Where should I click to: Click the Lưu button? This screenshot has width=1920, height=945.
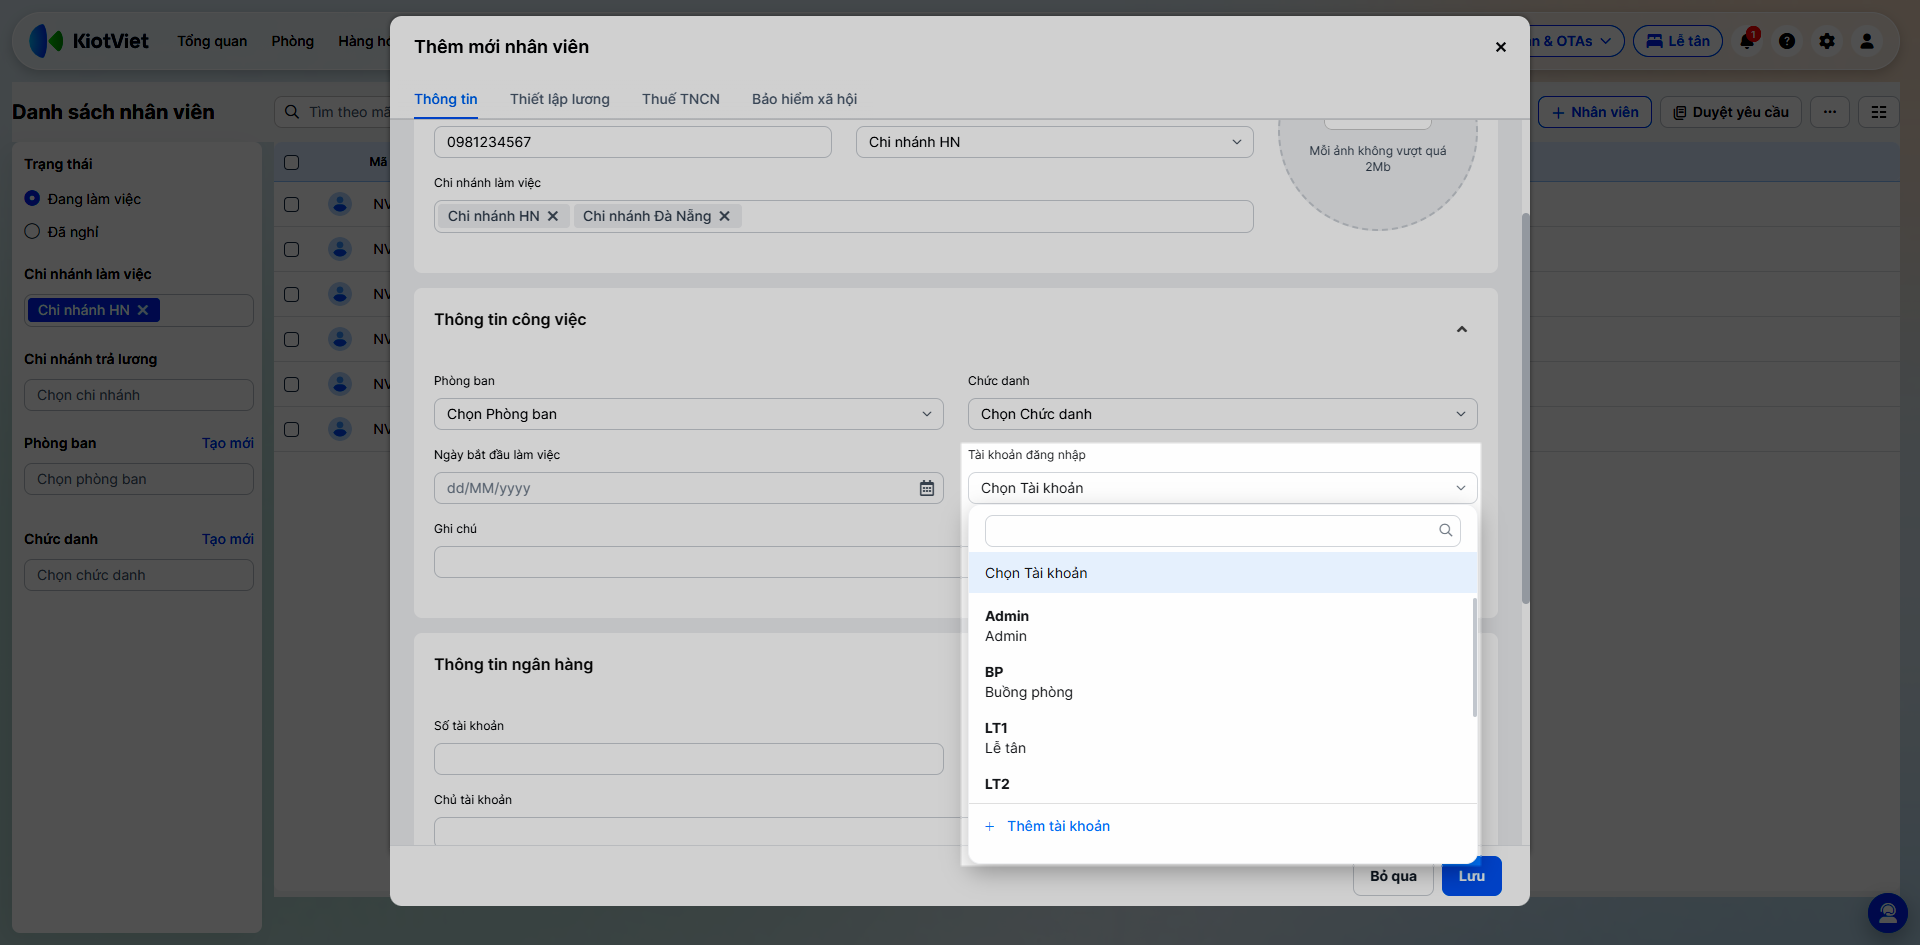[x=1472, y=876]
